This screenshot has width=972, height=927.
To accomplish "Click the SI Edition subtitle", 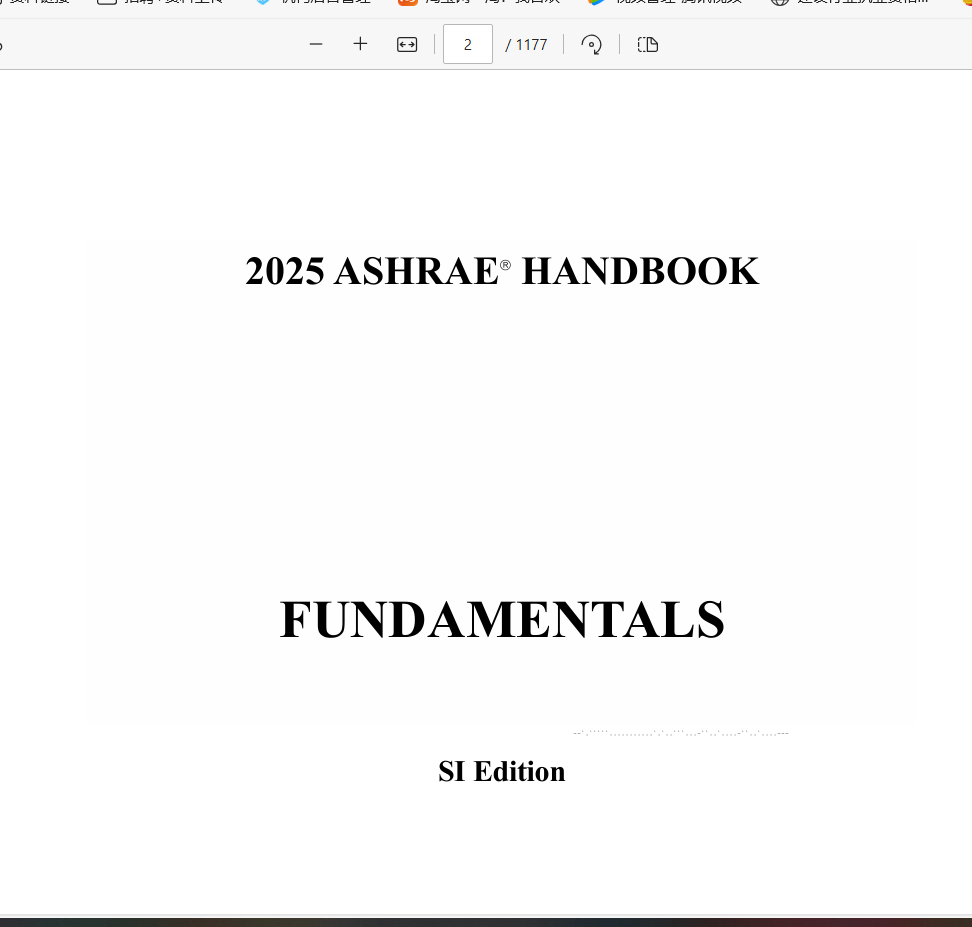I will point(502,771).
